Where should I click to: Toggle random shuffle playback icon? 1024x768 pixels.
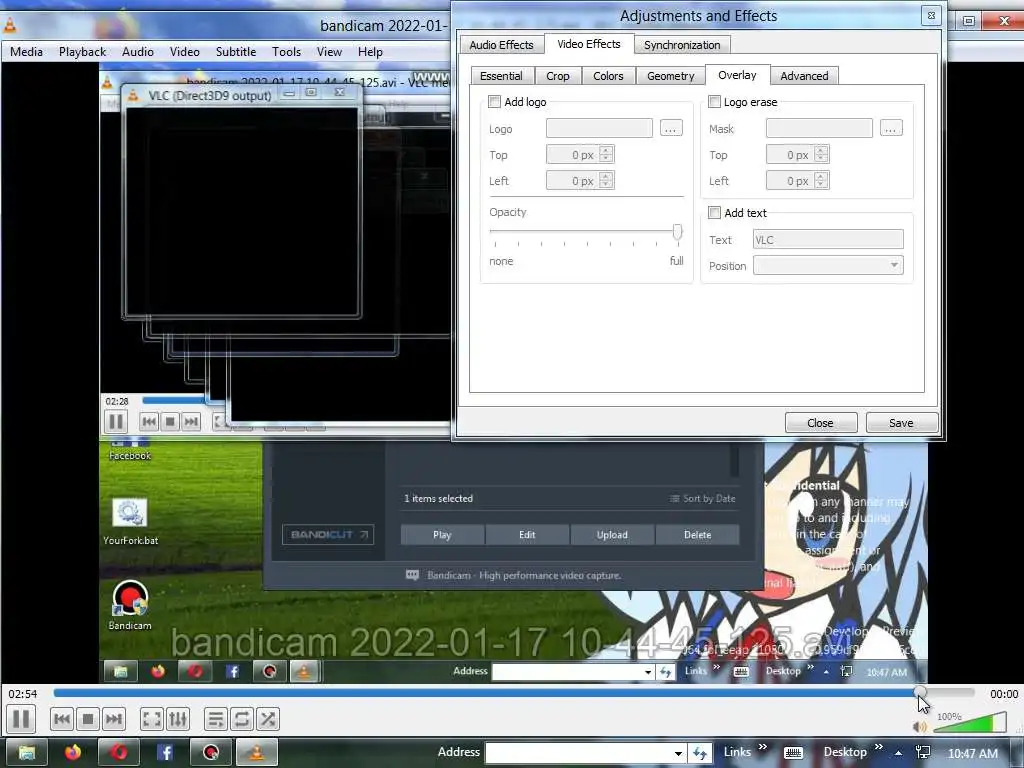[x=268, y=720]
